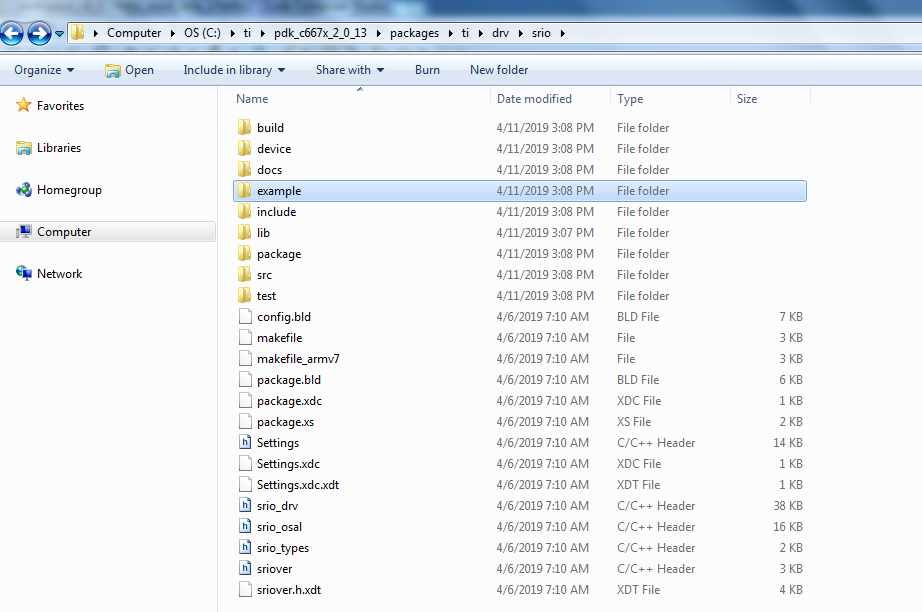Select Libraries icon in navigation pane

24,148
